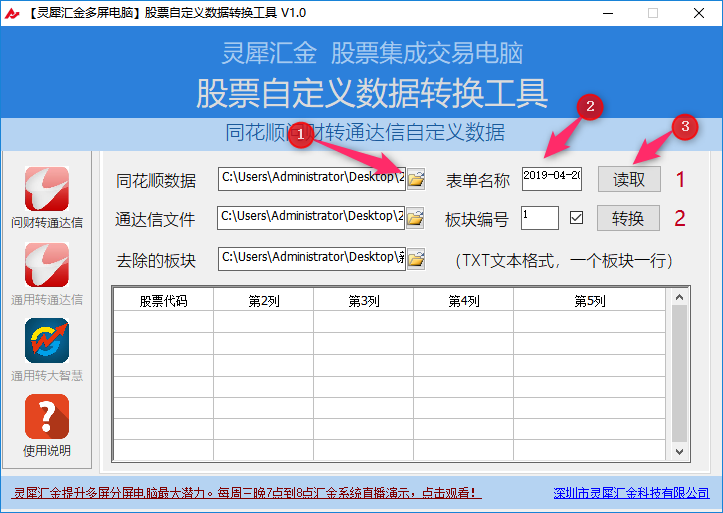Browse folder for 同花顺数据 file
The width and height of the screenshot is (723, 513).
pos(416,179)
